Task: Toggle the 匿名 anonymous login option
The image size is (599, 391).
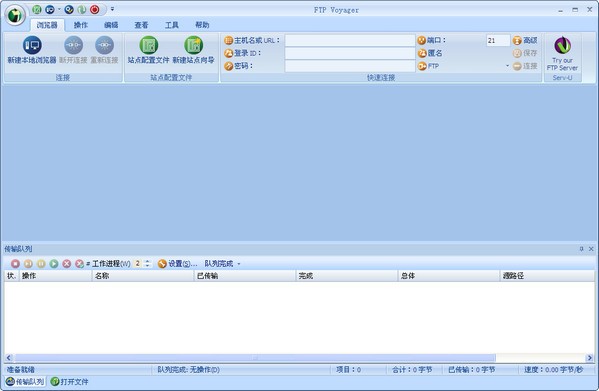Action: tap(430, 53)
